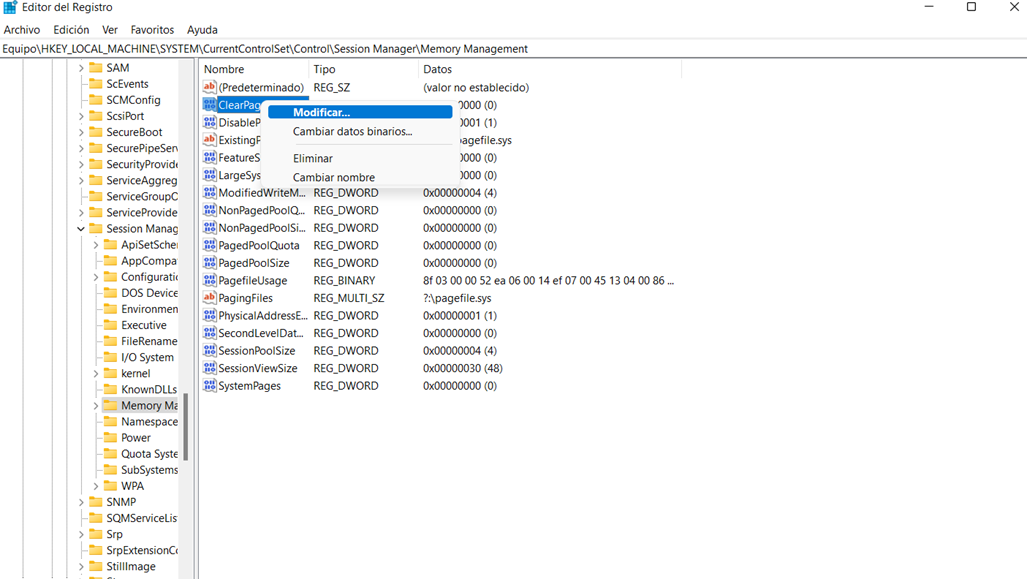Click the ?:\pagefile.sys data of PagingFiles

(x=457, y=298)
